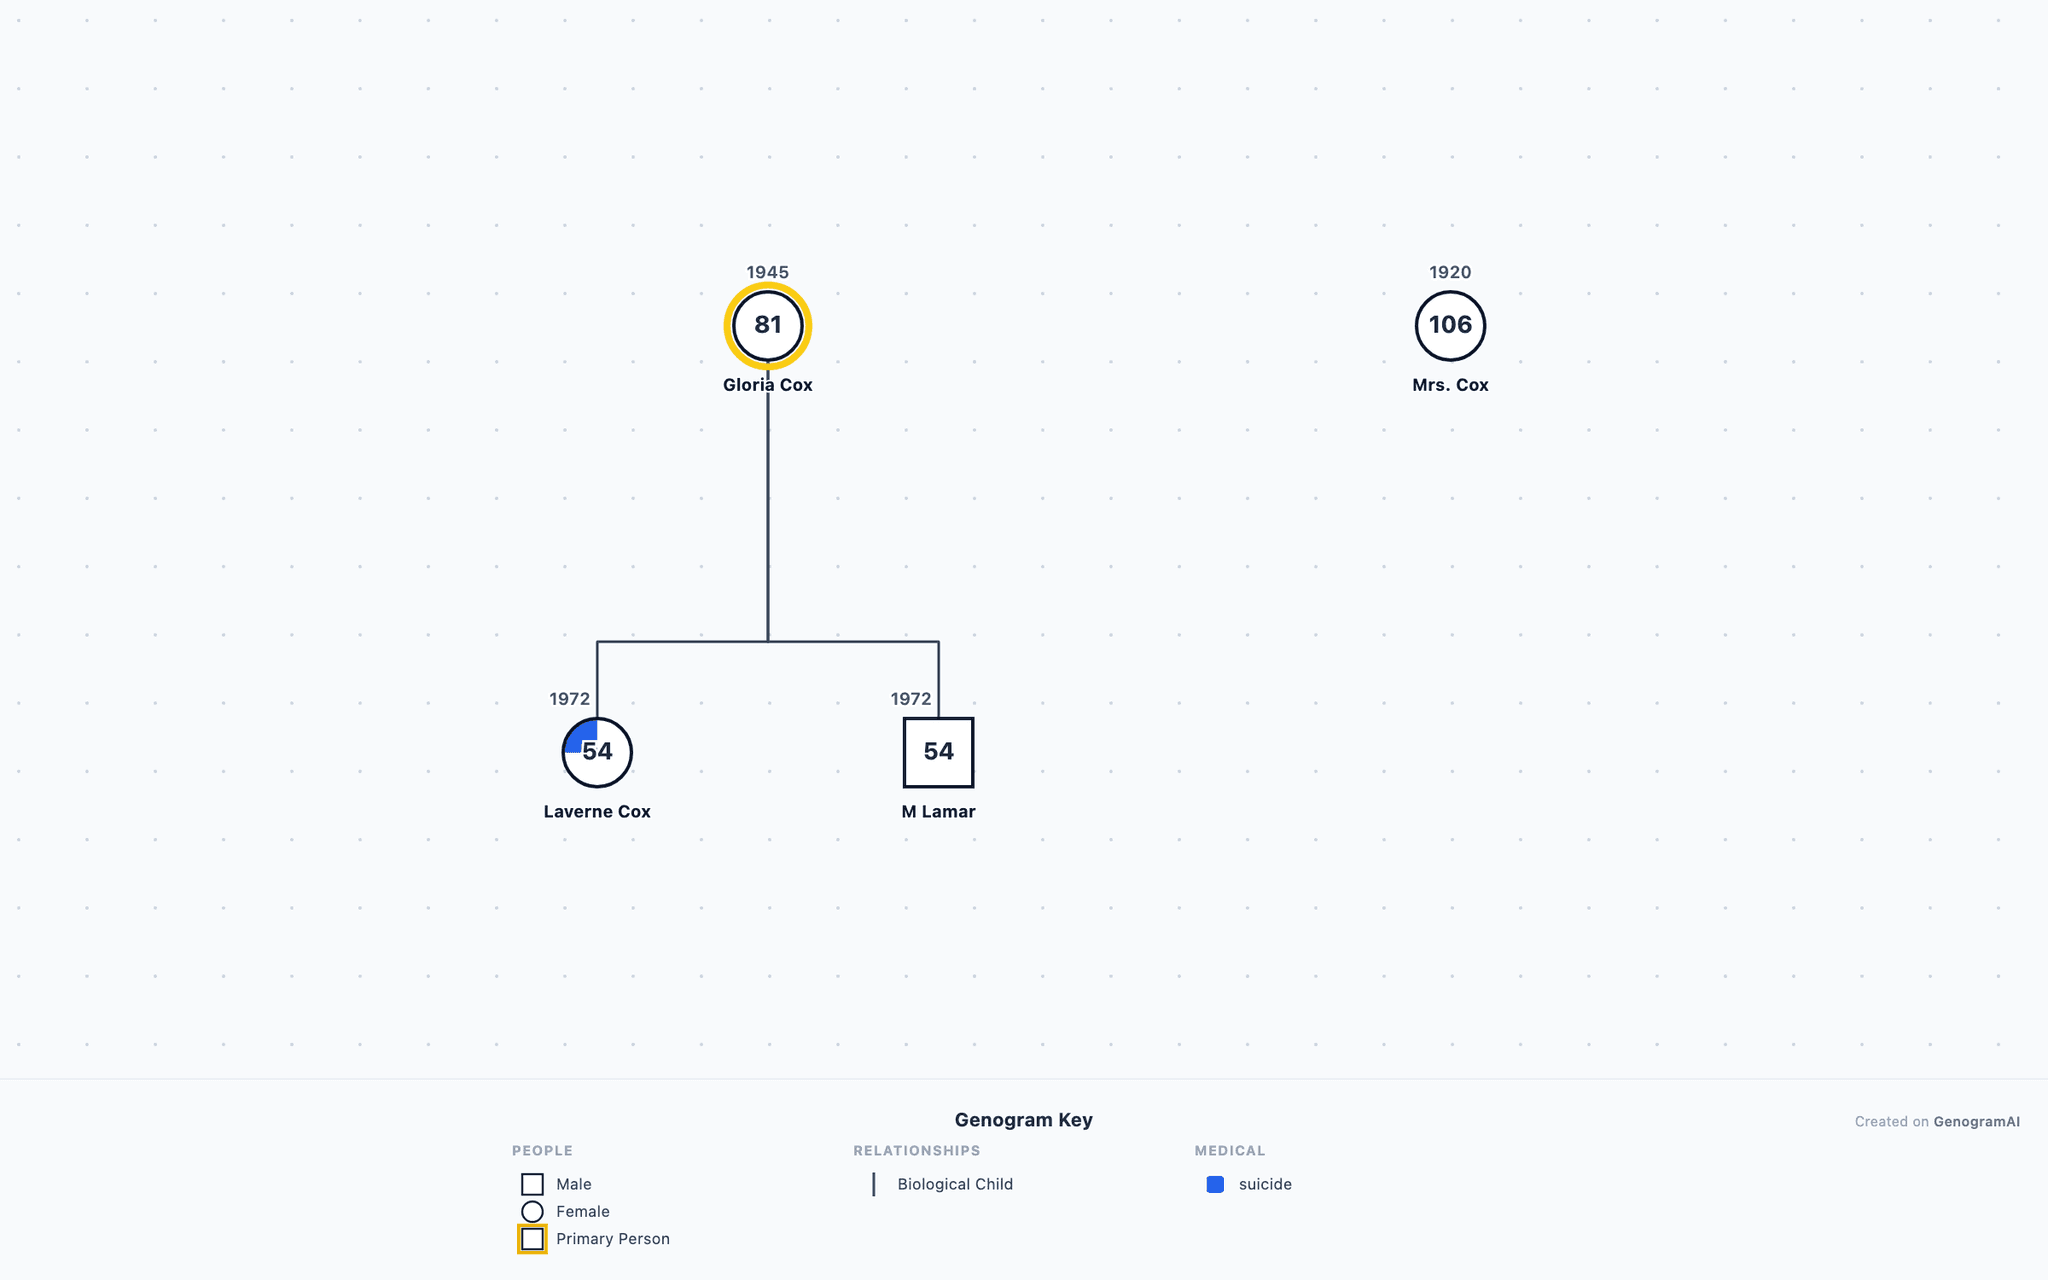Image resolution: width=2048 pixels, height=1280 pixels.
Task: Select Laverne Cox's circle node
Action: [x=597, y=752]
